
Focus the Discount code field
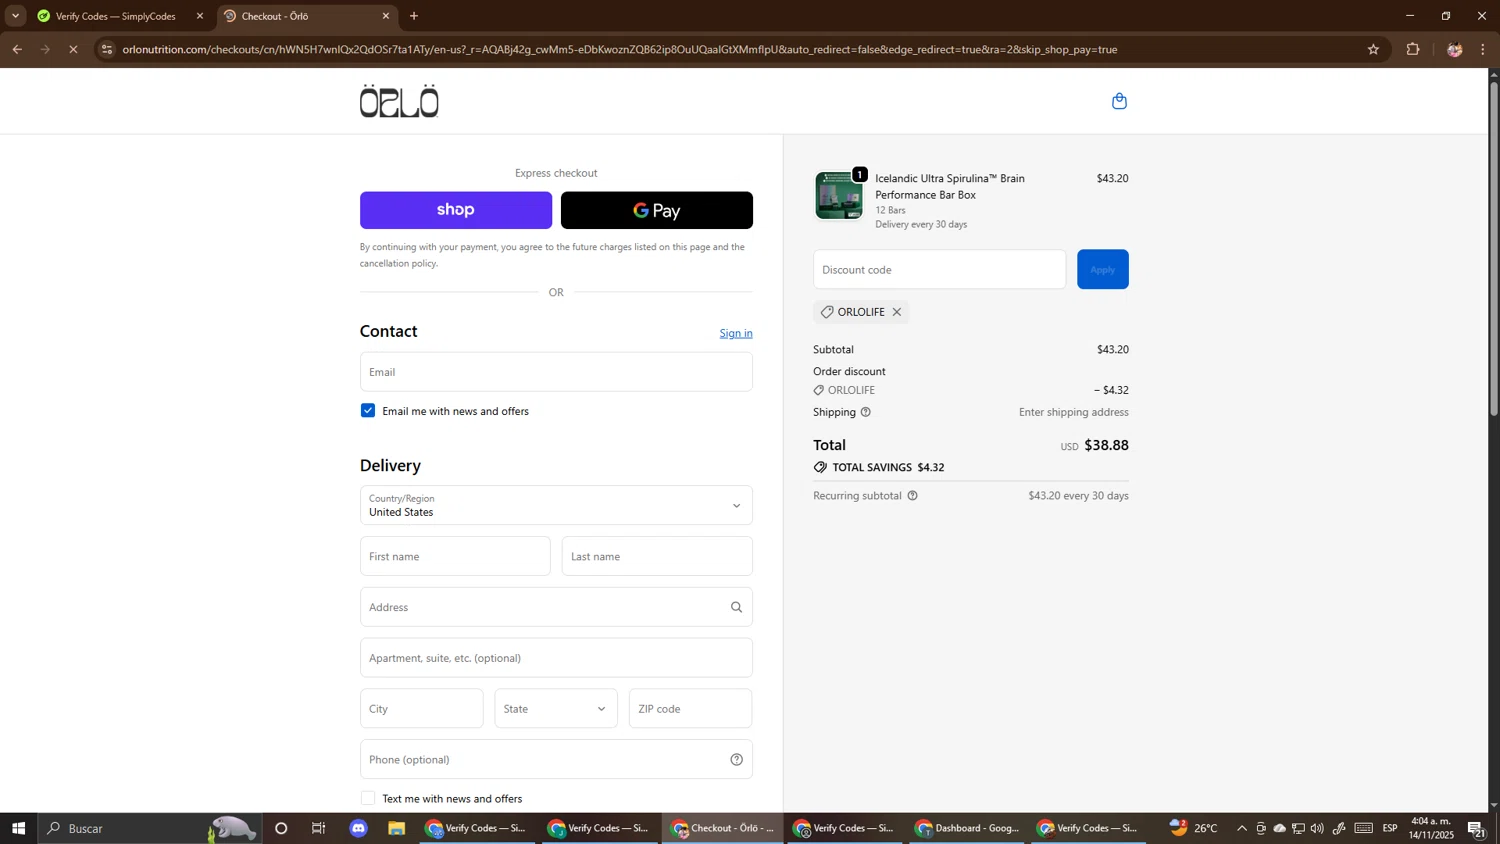coord(940,270)
